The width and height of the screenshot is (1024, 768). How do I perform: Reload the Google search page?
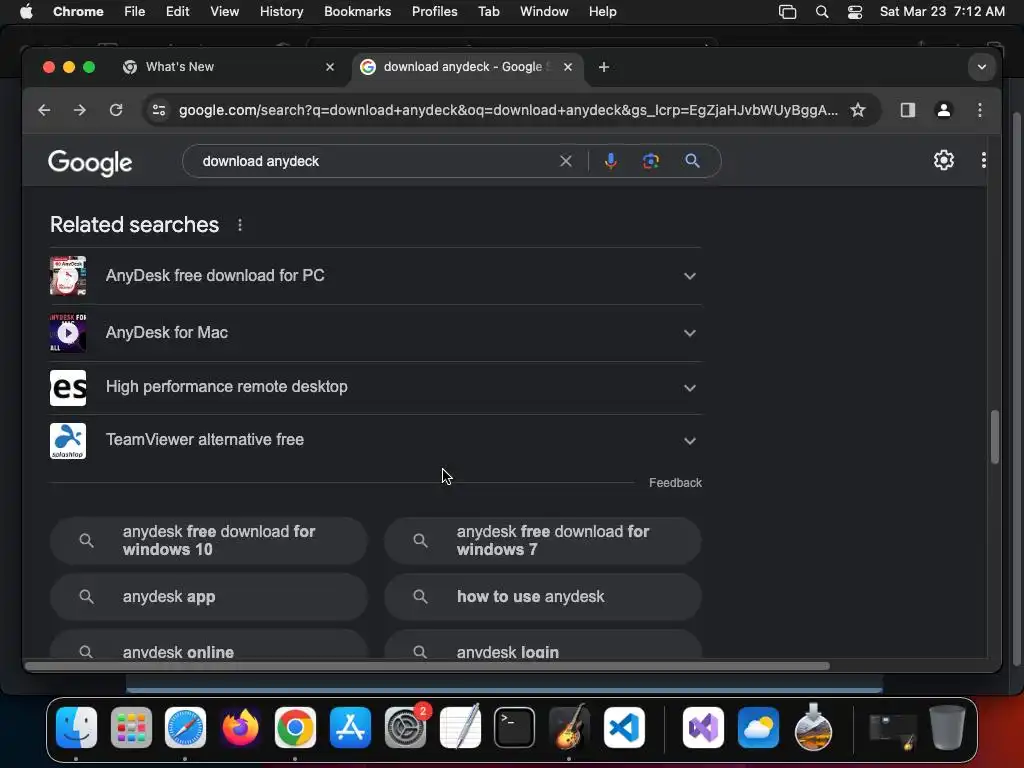116,110
